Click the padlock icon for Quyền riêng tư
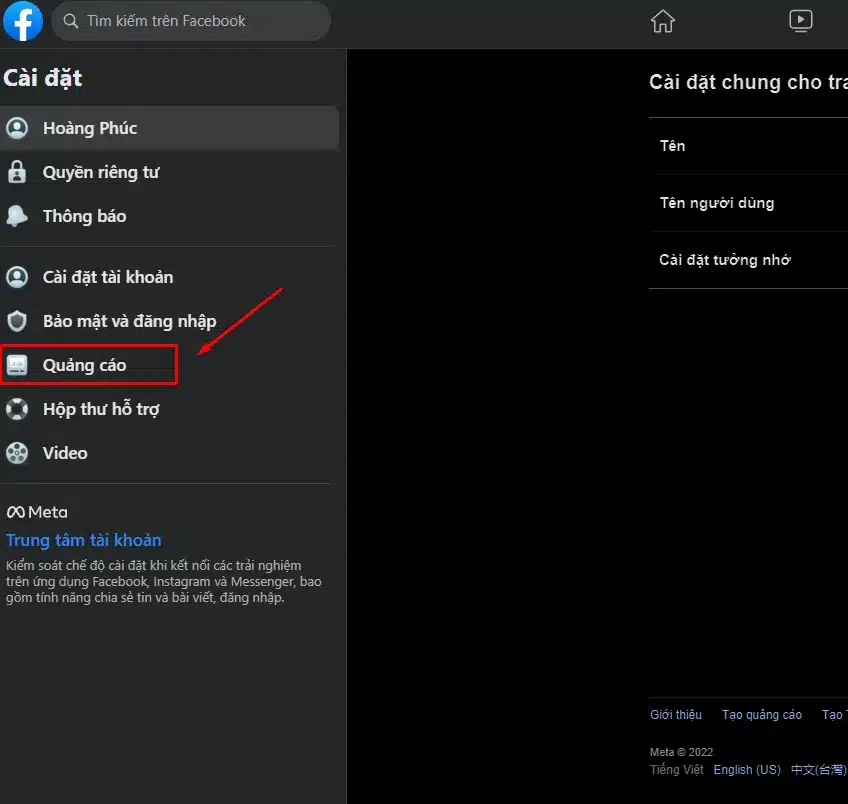Image resolution: width=848 pixels, height=804 pixels. click(17, 172)
